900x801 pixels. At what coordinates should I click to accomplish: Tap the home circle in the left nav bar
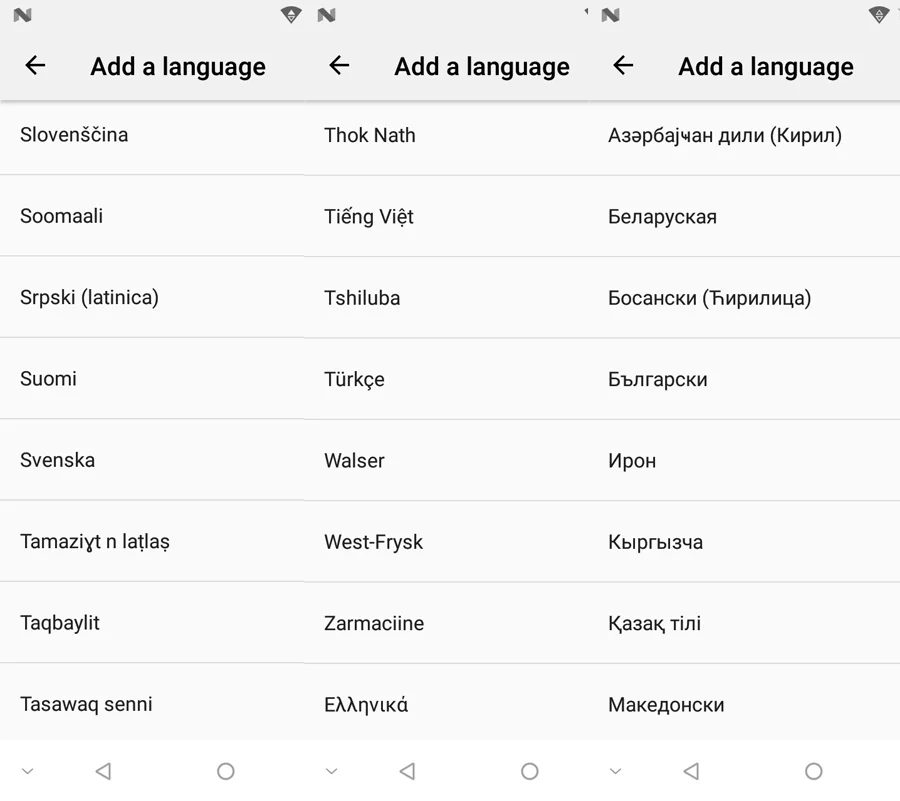point(226,771)
